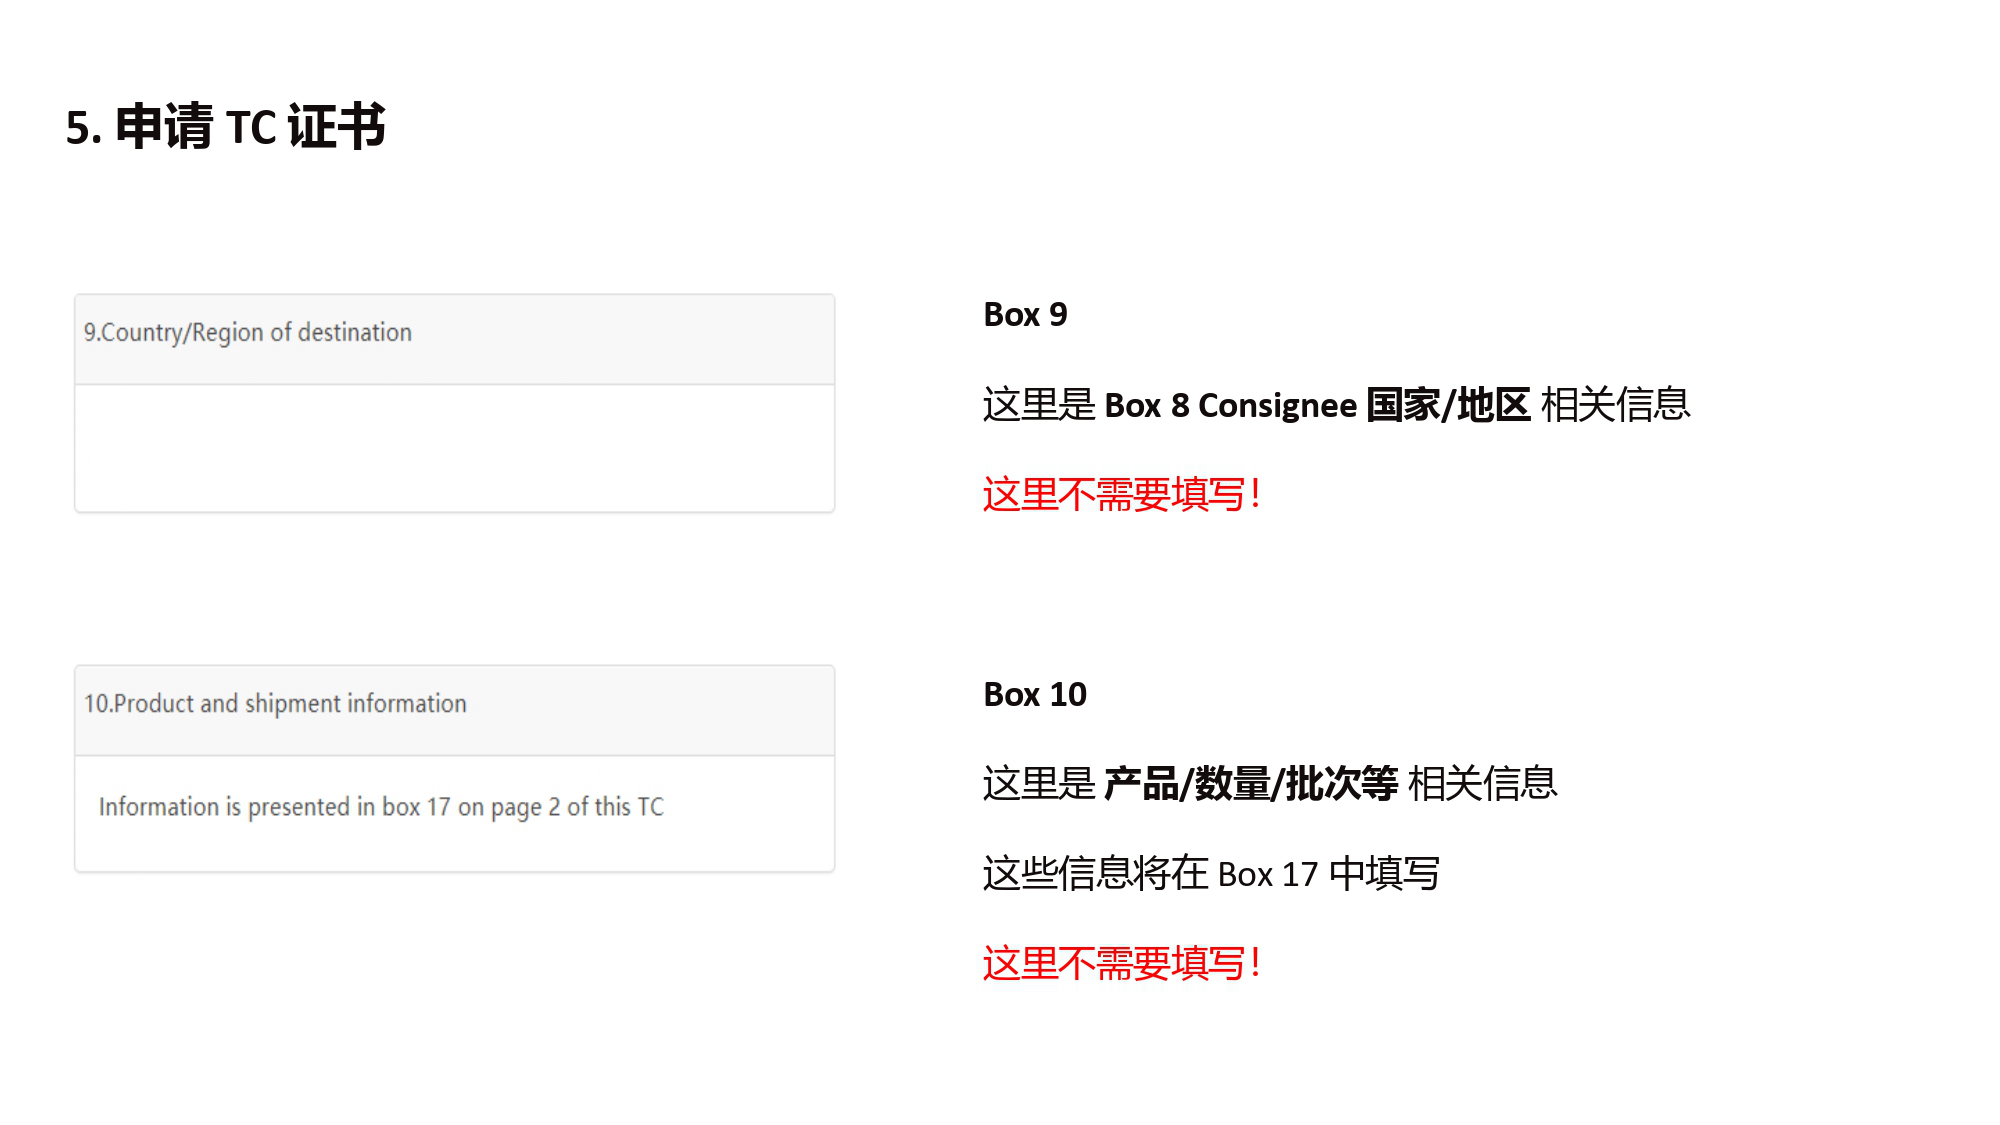Click the Box 9 heading
2000x1125 pixels.
pyautogui.click(x=1025, y=314)
